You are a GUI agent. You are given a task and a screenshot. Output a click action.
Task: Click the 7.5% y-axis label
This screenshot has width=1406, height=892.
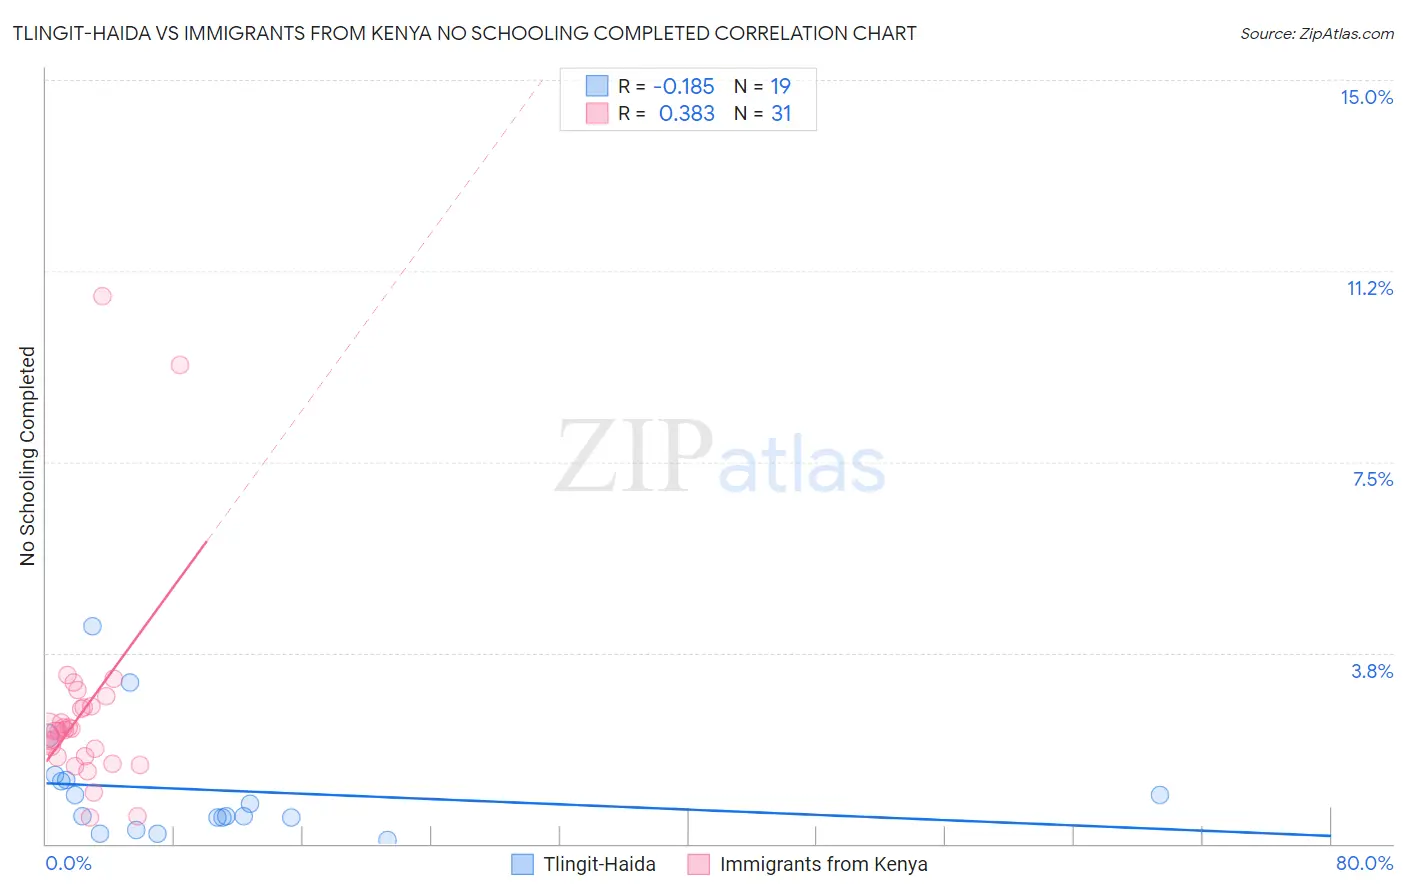point(1372,479)
